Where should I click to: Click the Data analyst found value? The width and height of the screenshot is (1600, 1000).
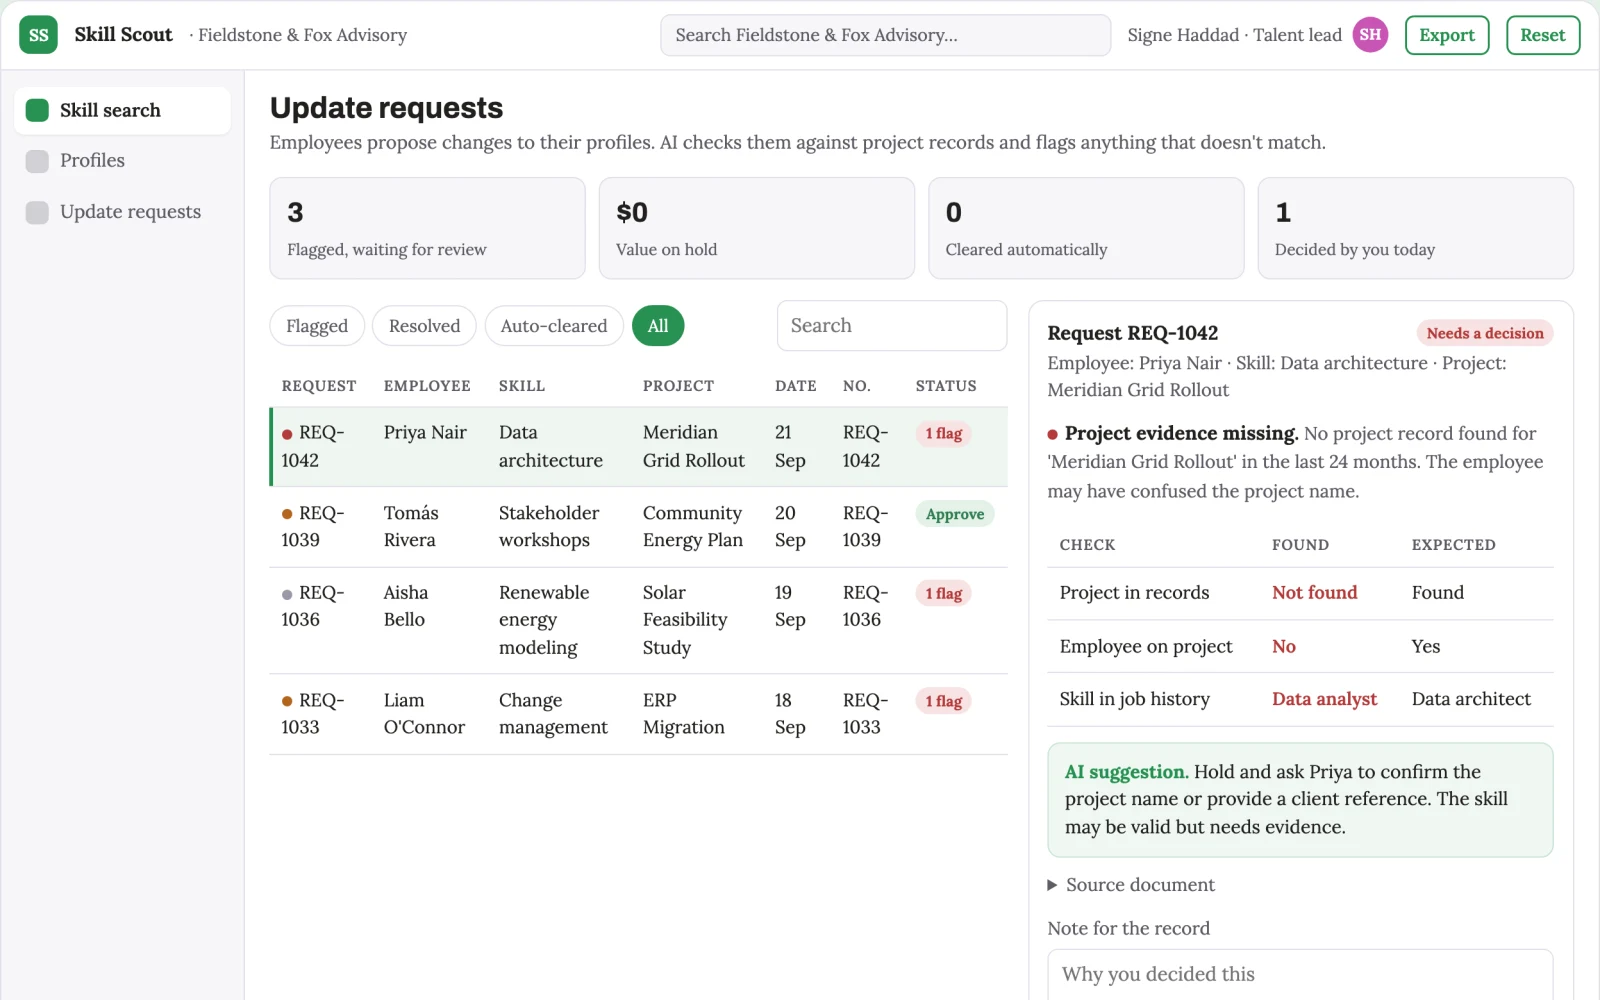coord(1324,699)
